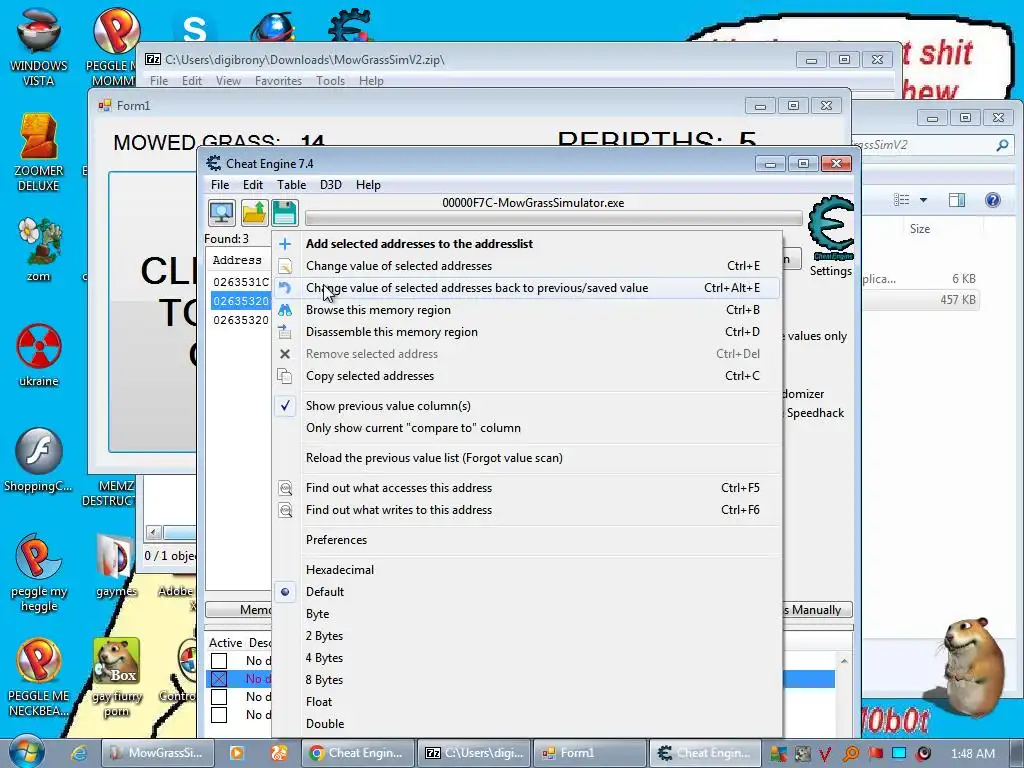Click the copy icon next to Copy selected addresses
Image resolution: width=1024 pixels, height=768 pixels.
(285, 376)
